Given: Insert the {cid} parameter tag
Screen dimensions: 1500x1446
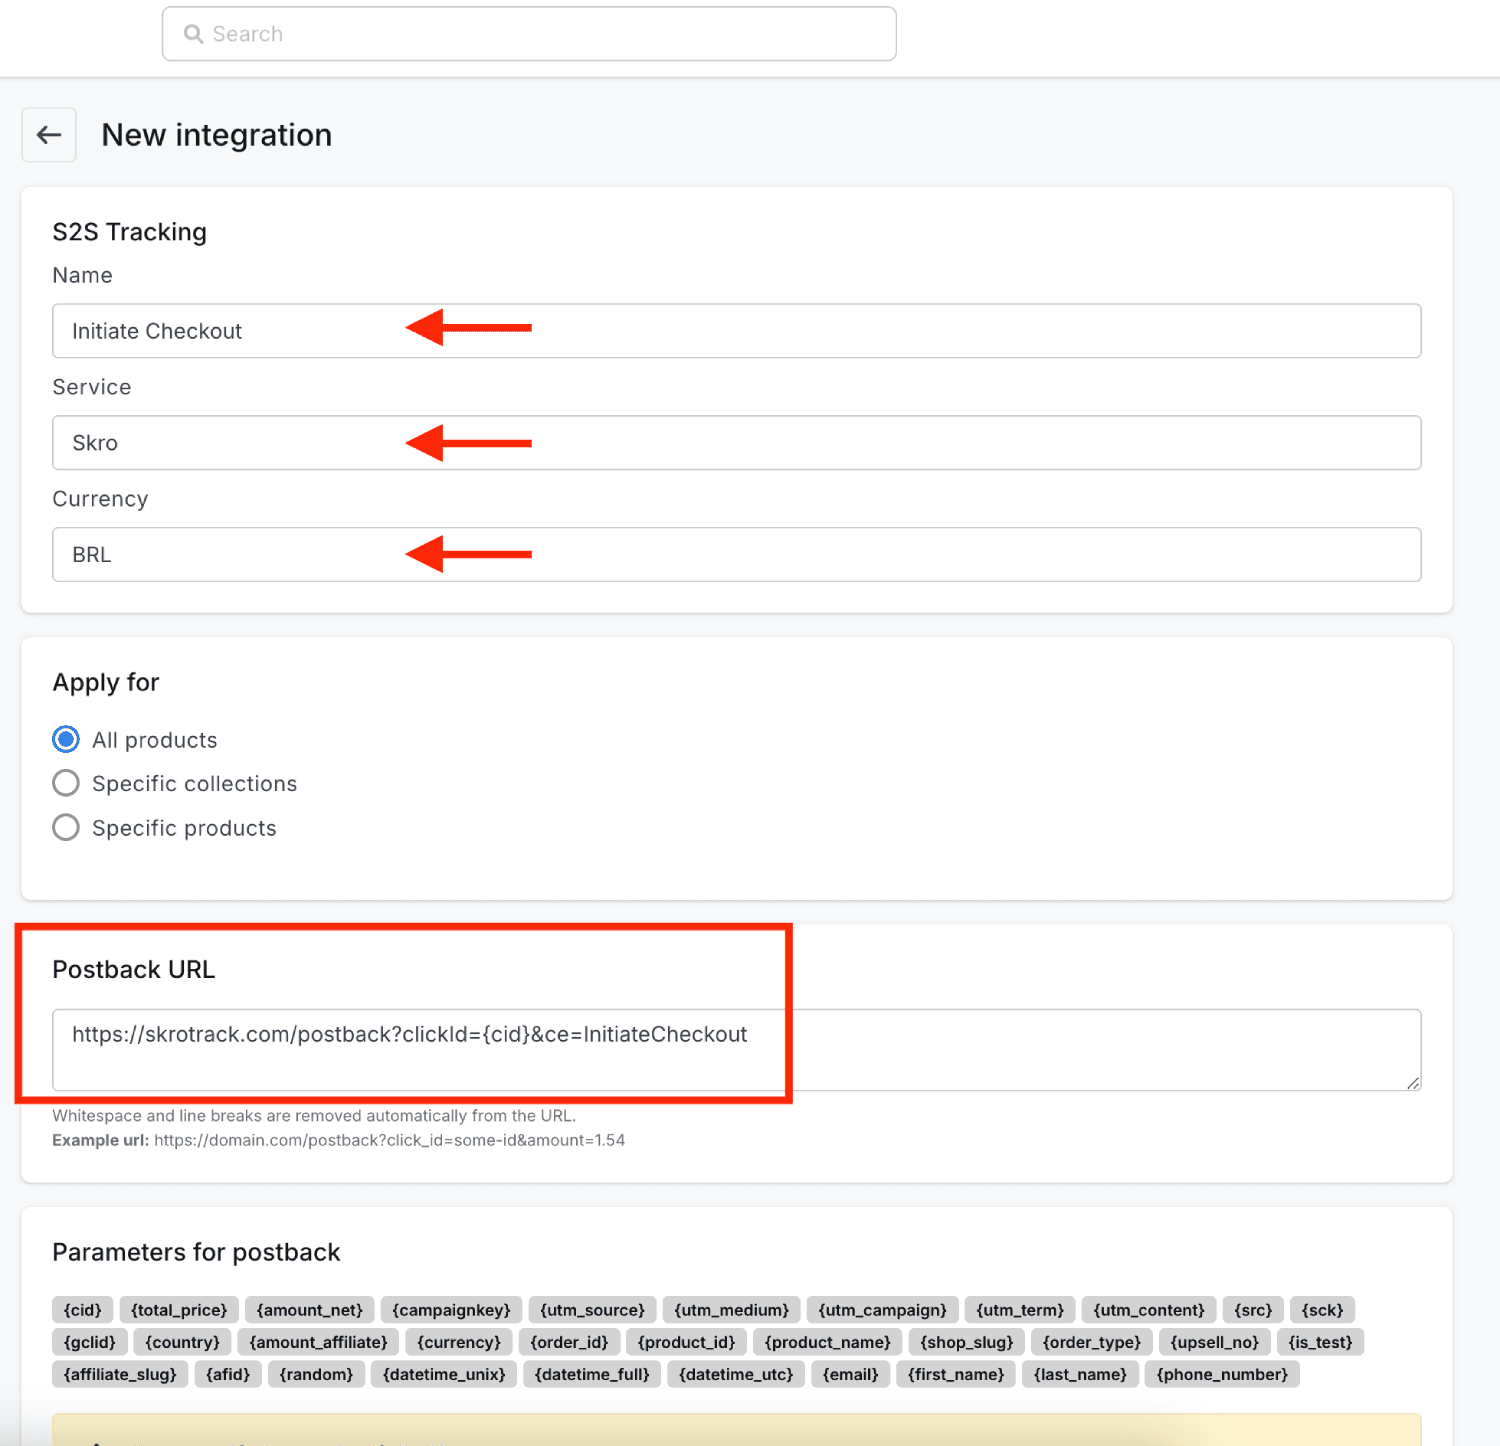Looking at the screenshot, I should [82, 1310].
